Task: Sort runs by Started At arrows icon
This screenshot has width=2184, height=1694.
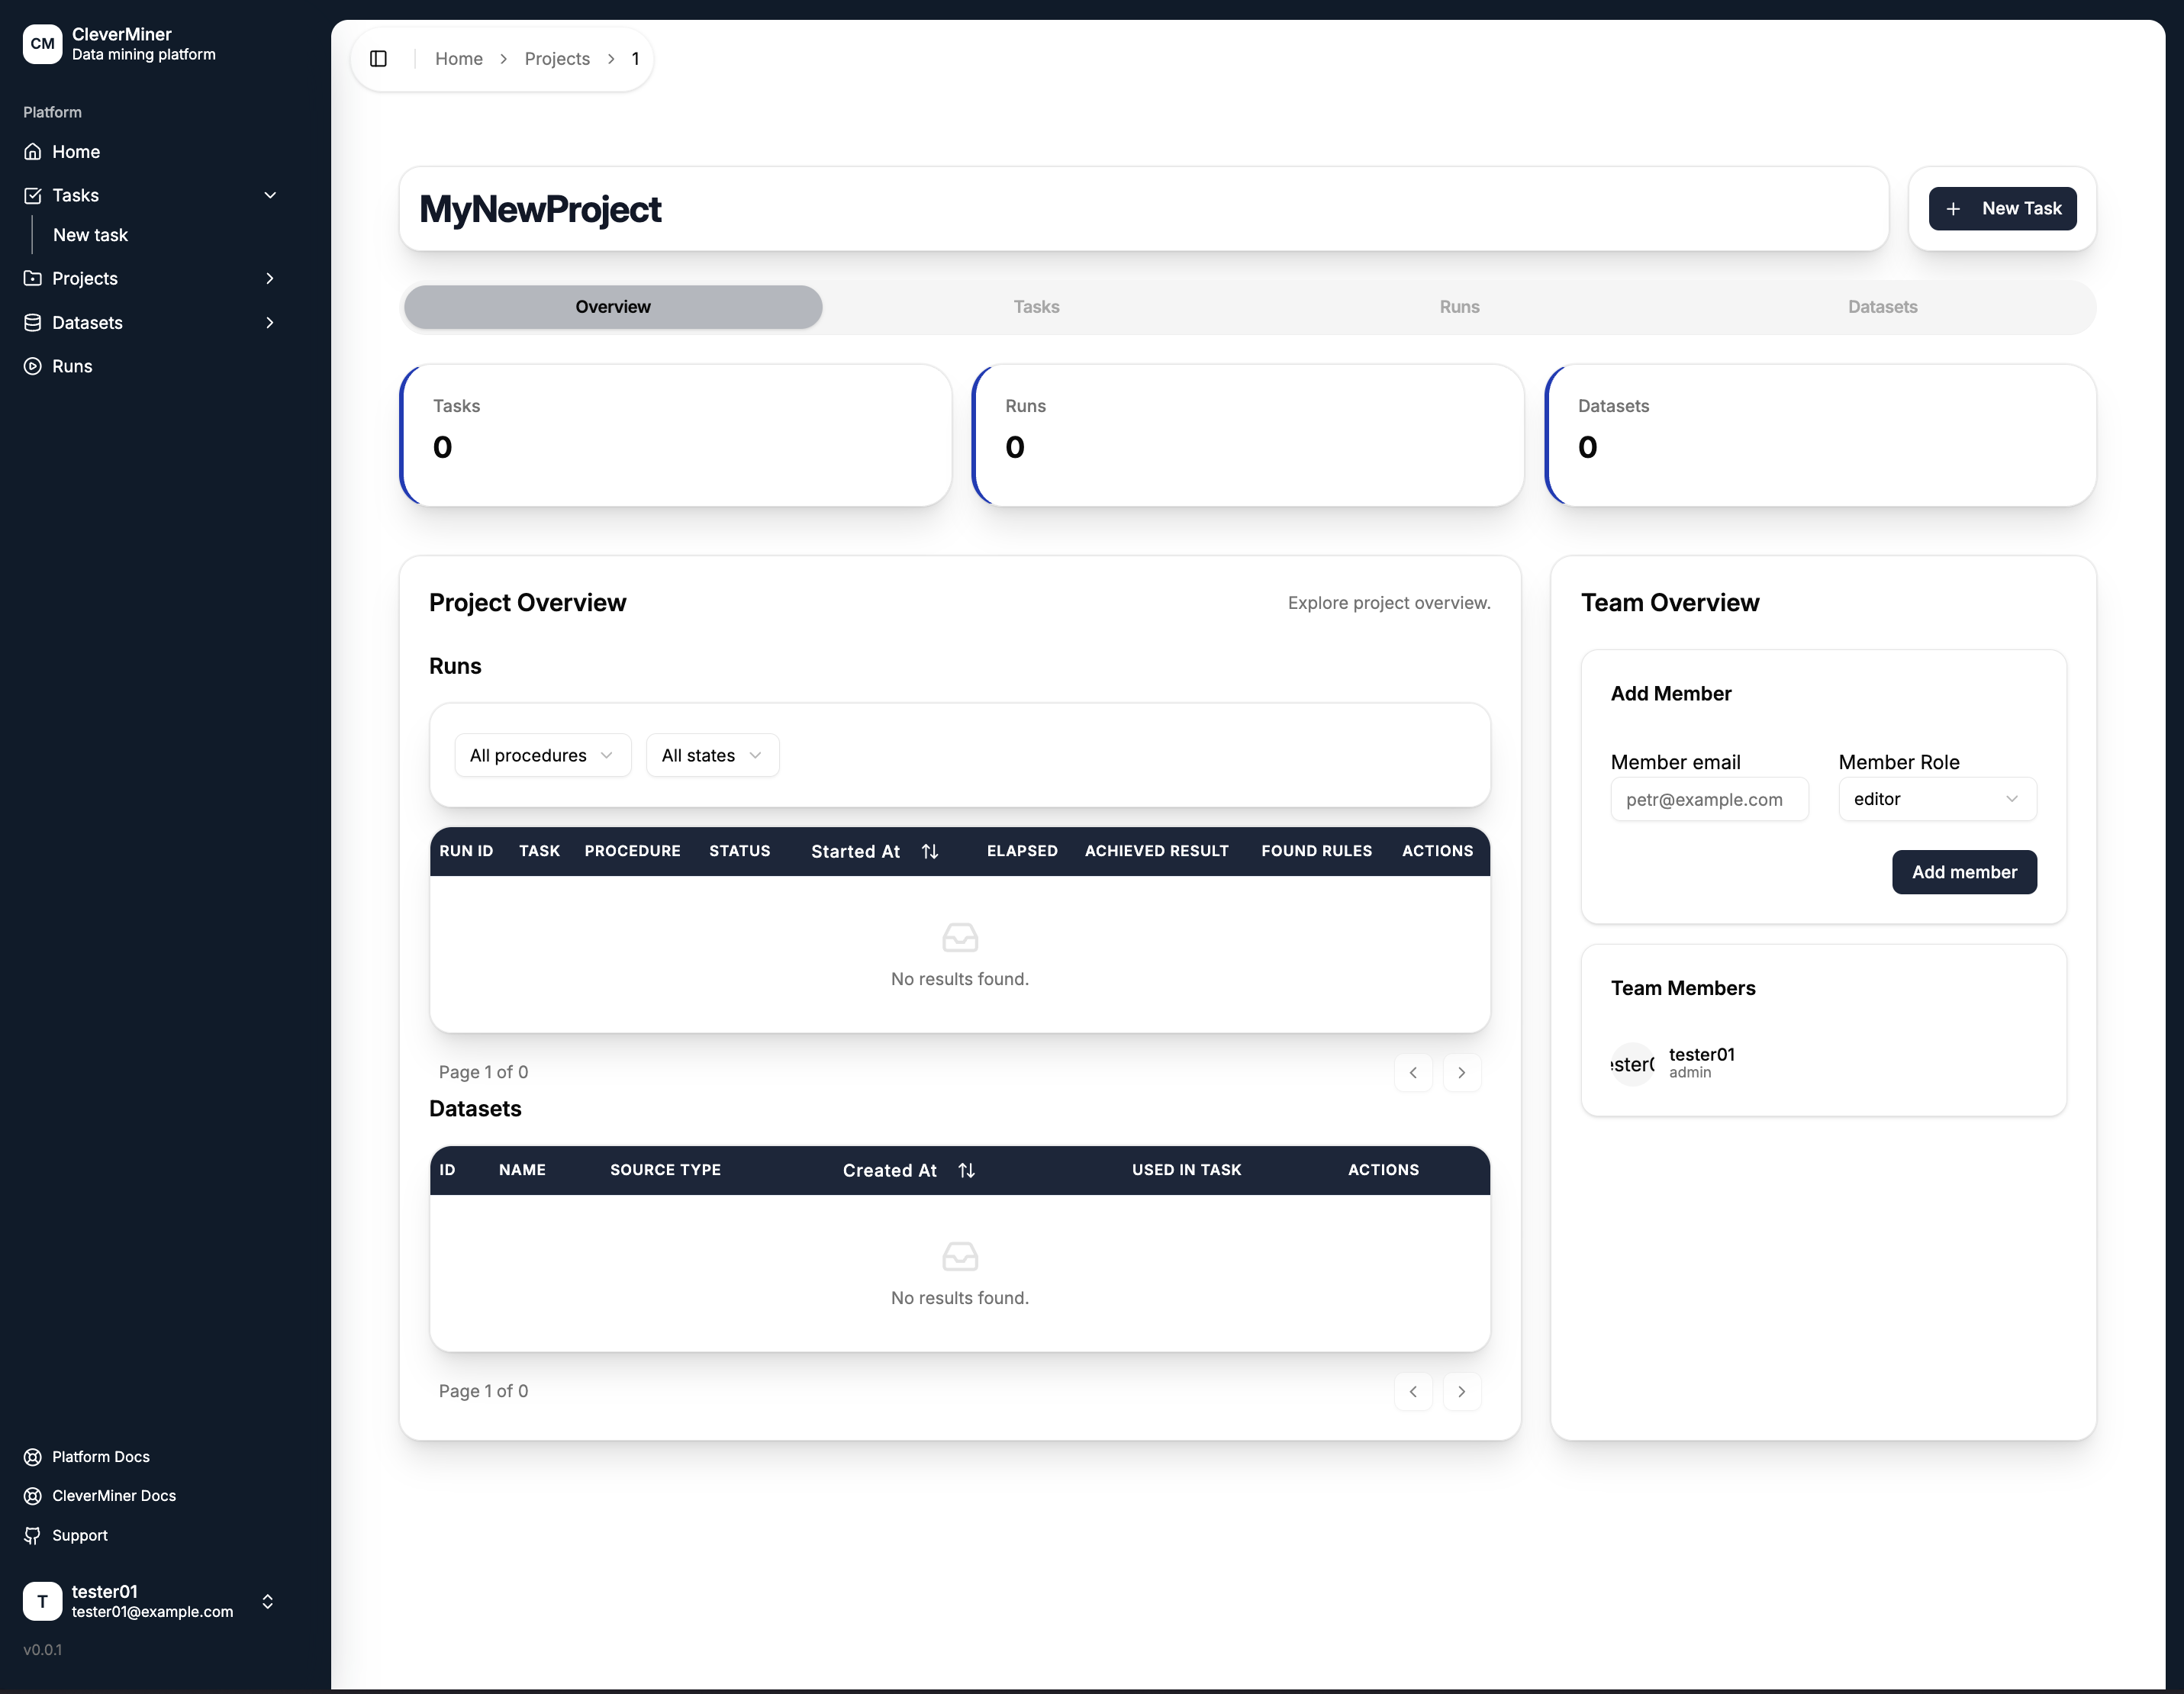Action: pyautogui.click(x=930, y=851)
